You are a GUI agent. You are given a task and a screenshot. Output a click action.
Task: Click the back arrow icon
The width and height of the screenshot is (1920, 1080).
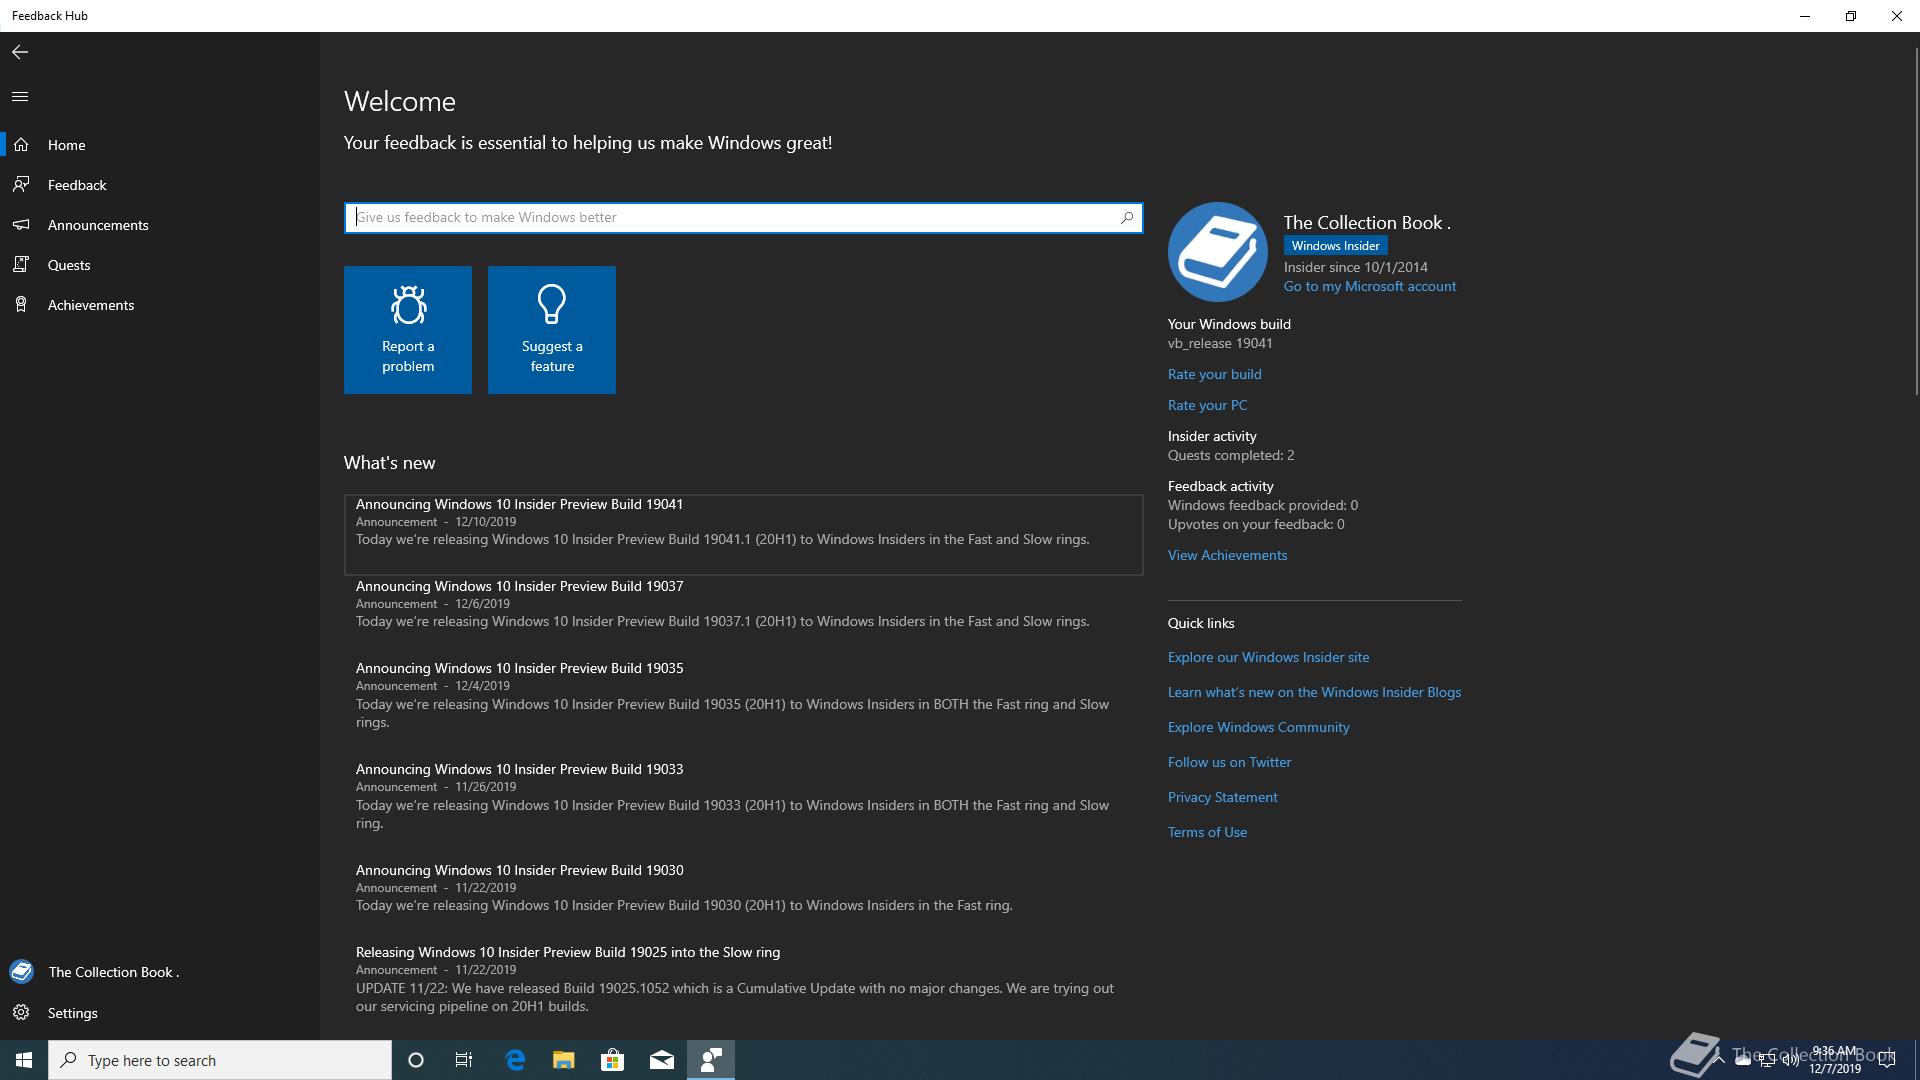tap(20, 52)
